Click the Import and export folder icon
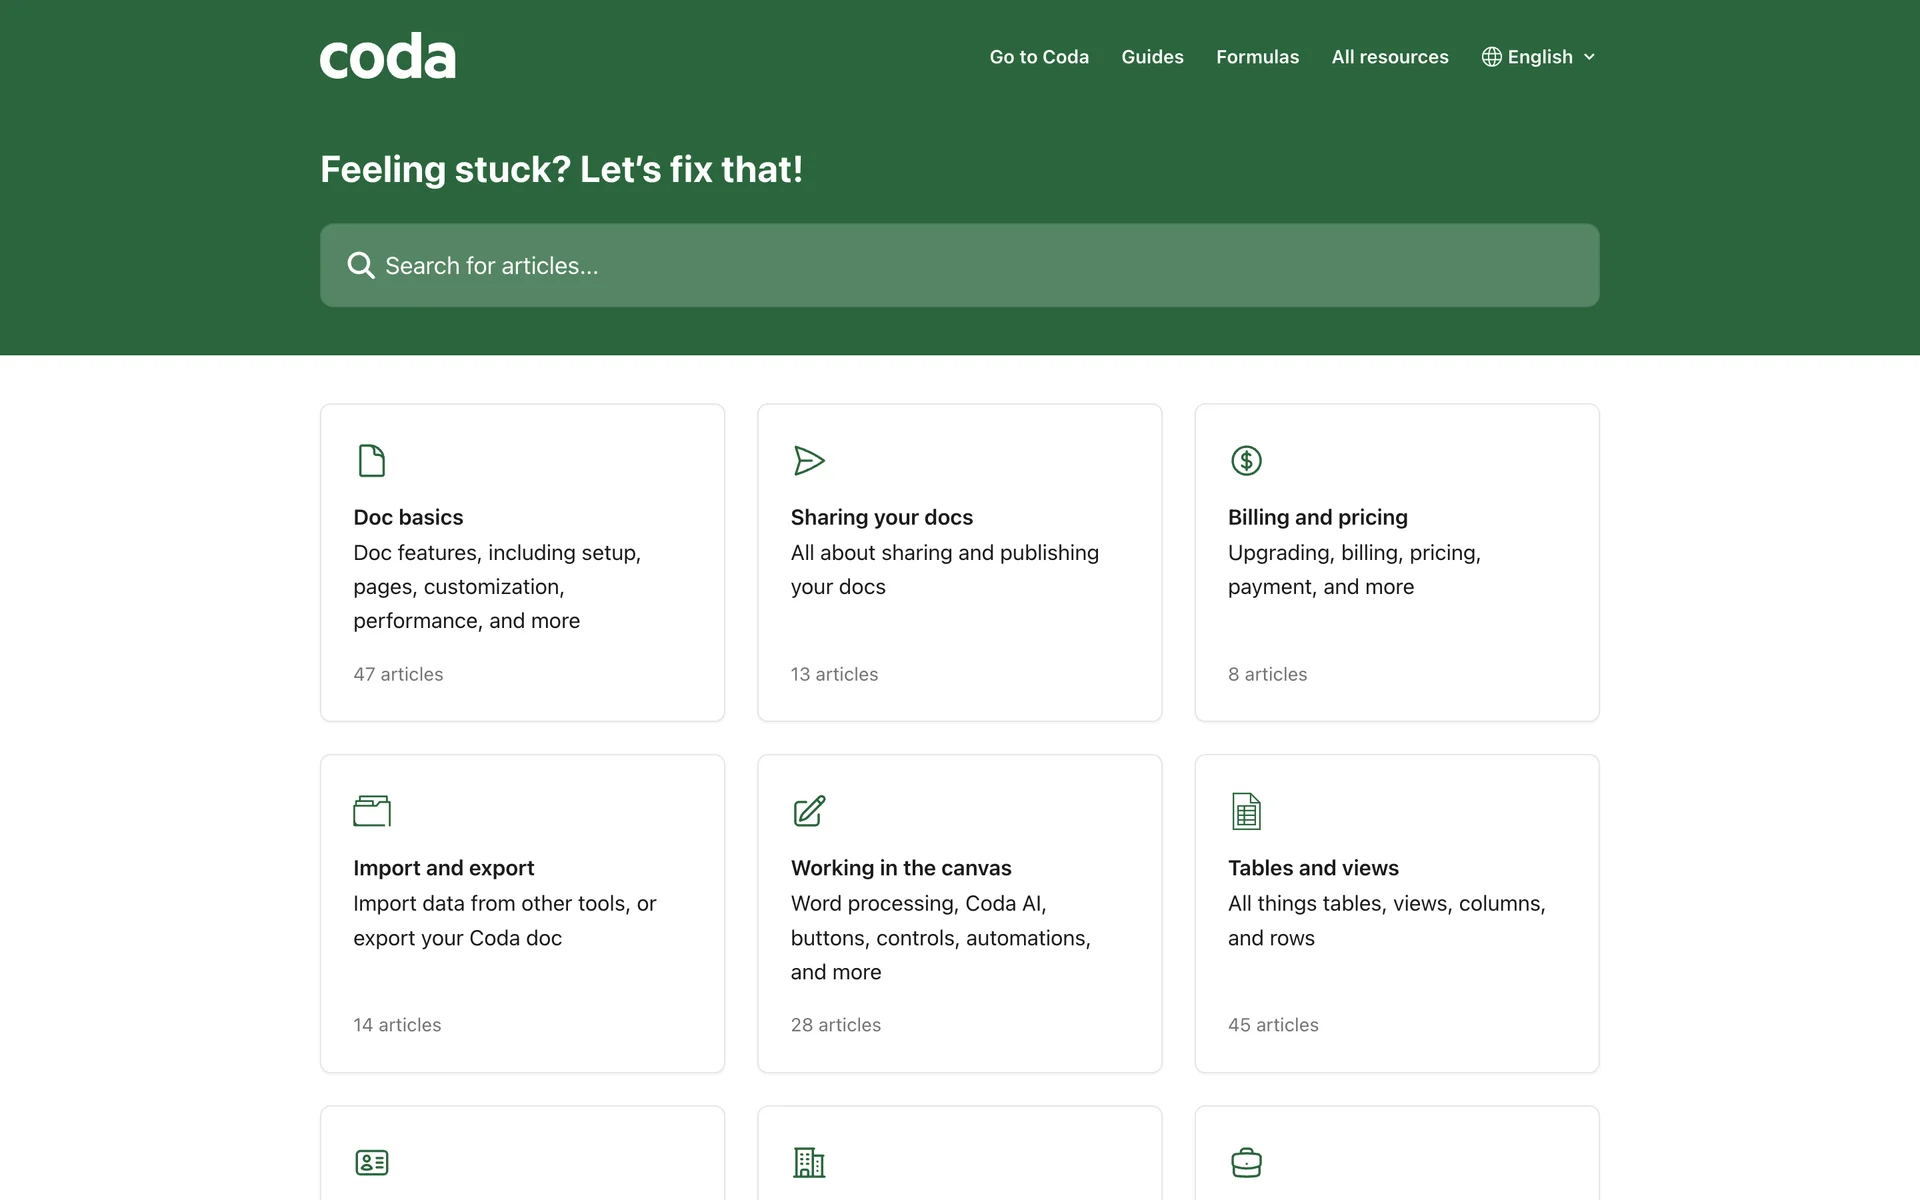Viewport: 1920px width, 1200px height. click(371, 811)
